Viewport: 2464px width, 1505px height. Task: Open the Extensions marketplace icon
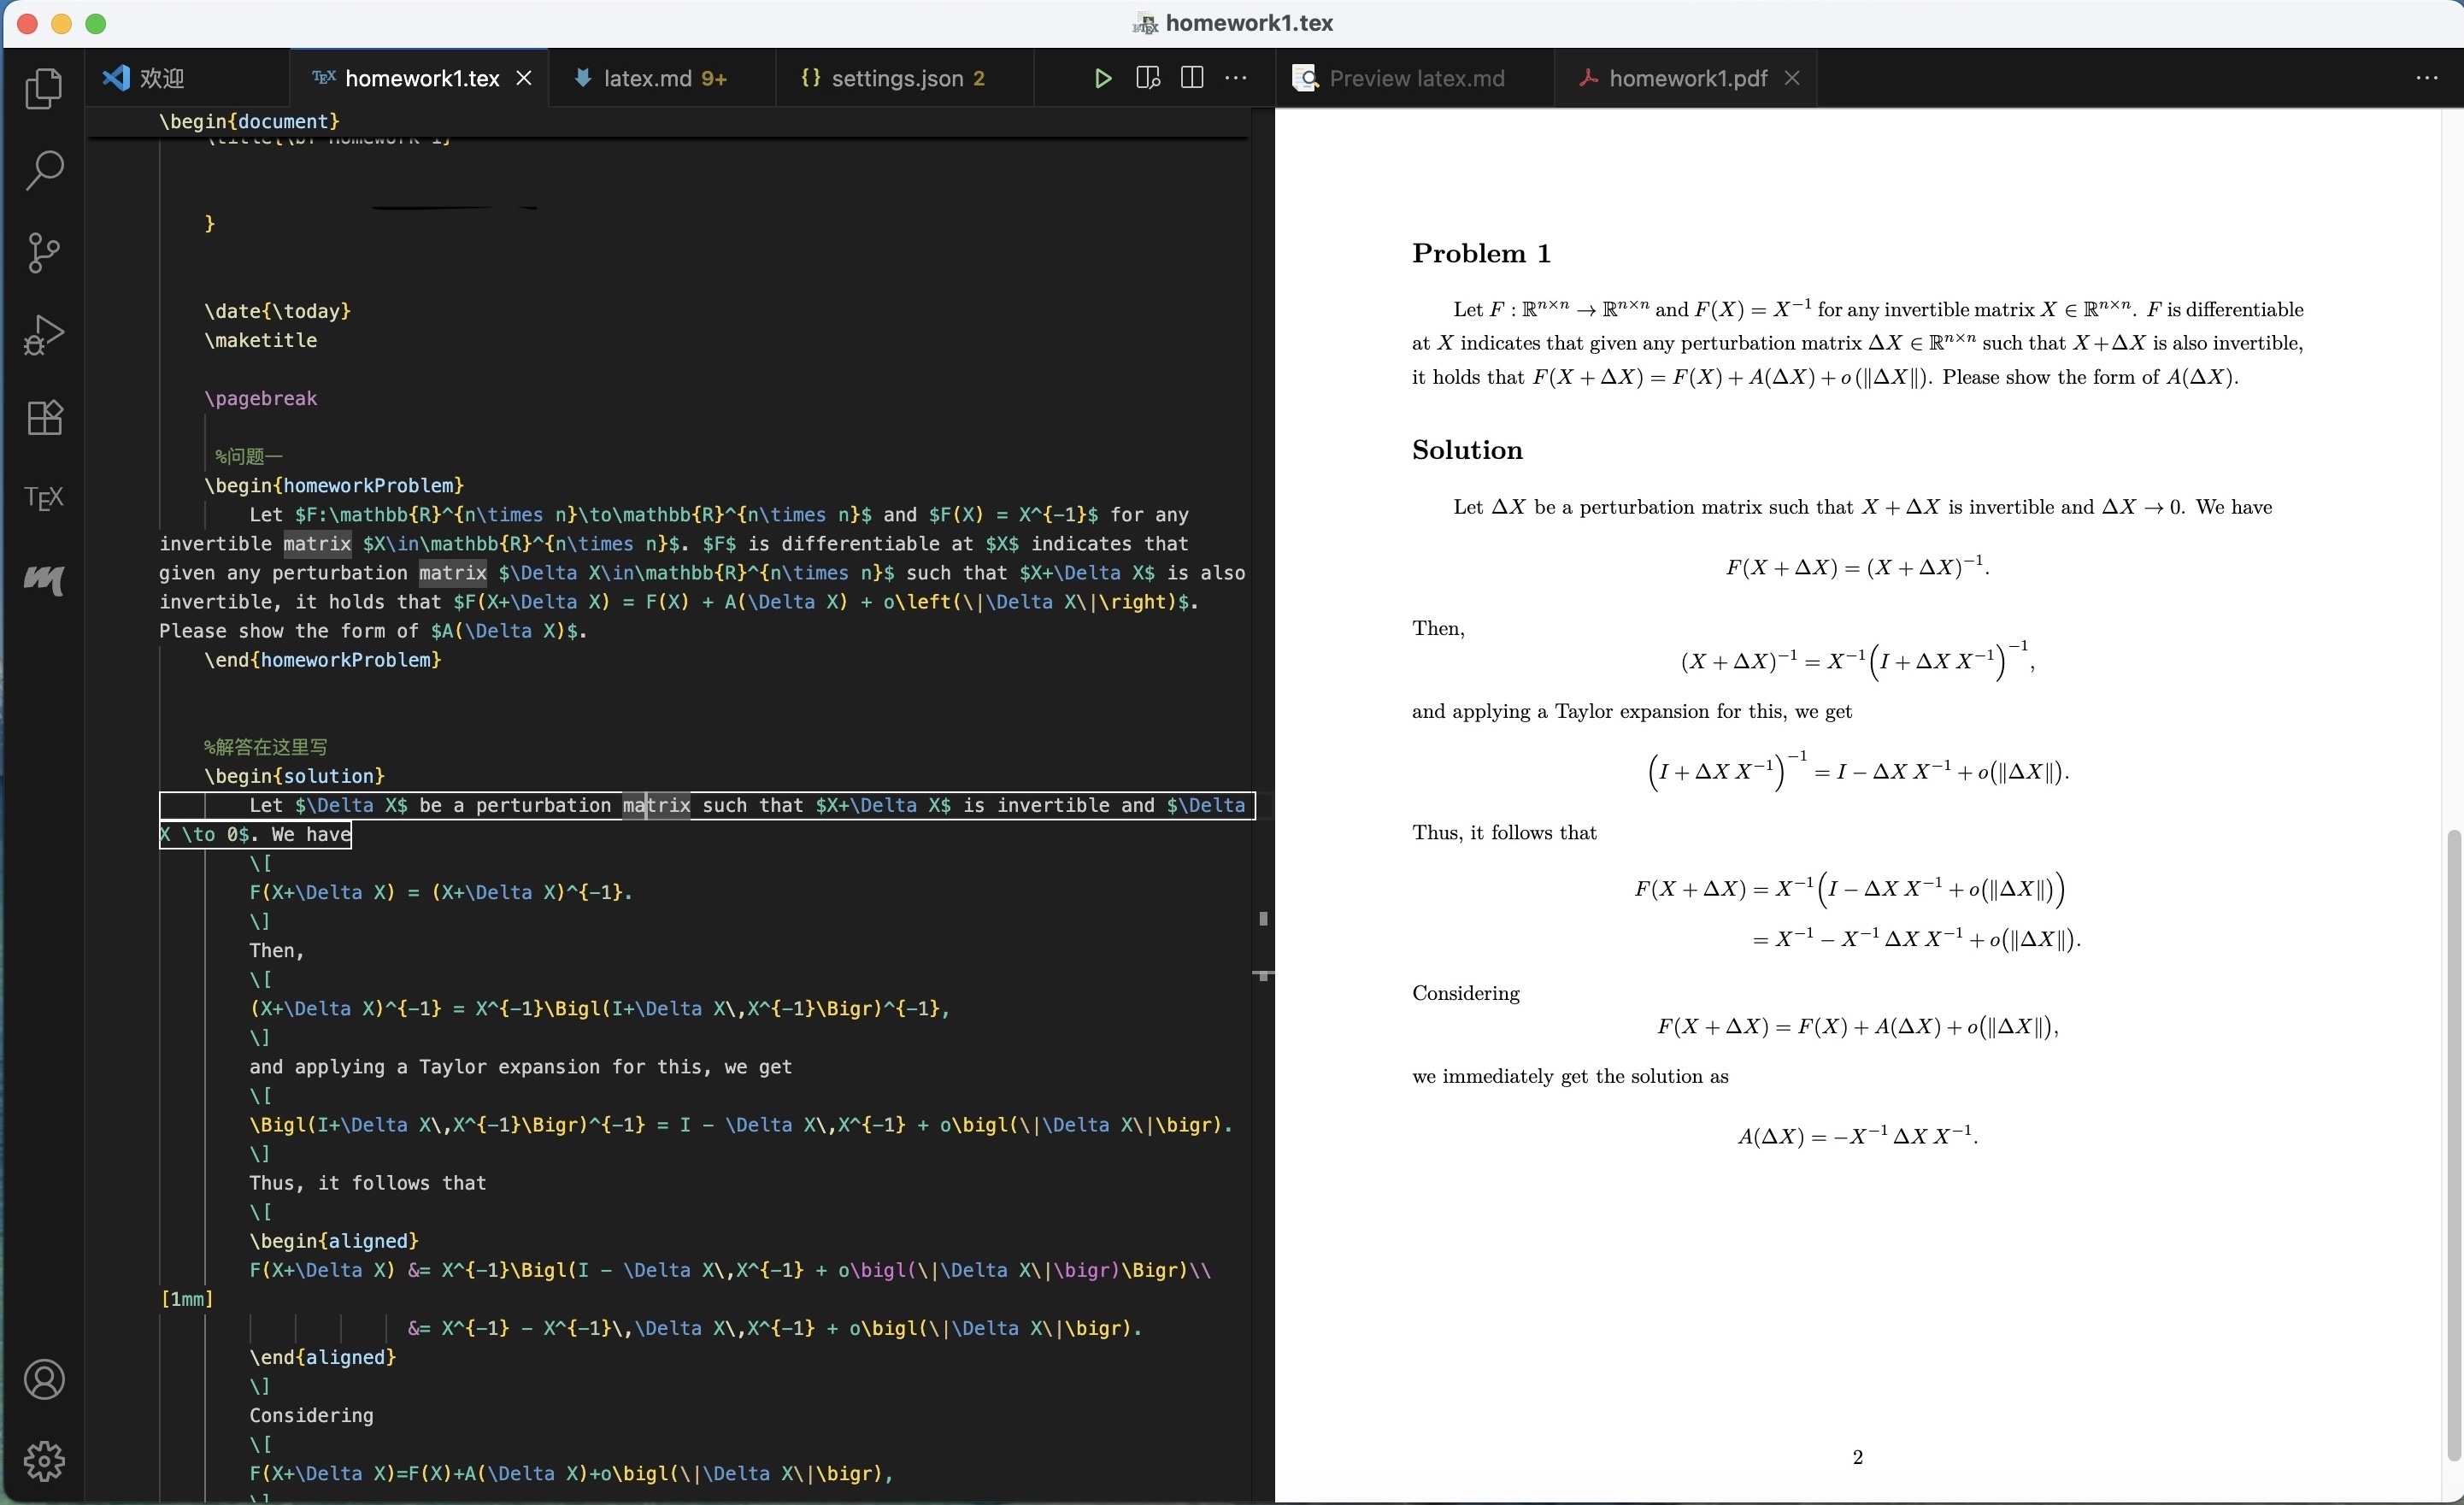(43, 417)
